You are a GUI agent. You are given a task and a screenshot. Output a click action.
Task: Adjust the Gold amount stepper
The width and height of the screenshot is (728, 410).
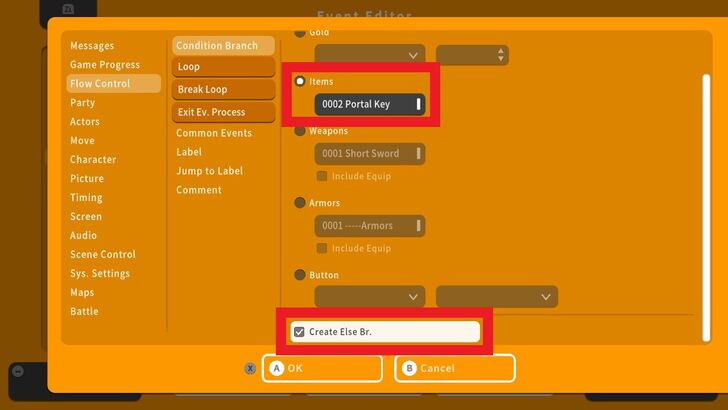click(x=501, y=55)
